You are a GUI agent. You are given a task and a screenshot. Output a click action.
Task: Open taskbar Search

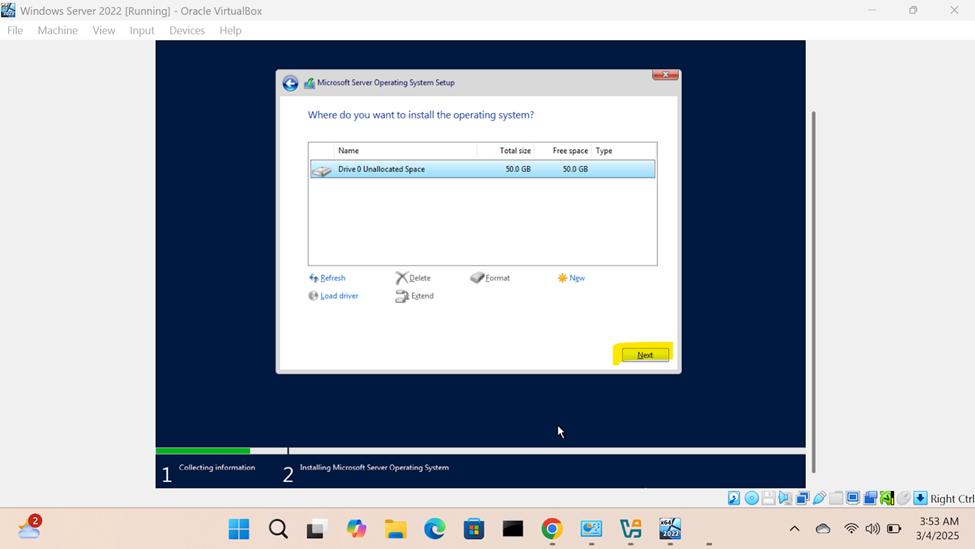[278, 529]
